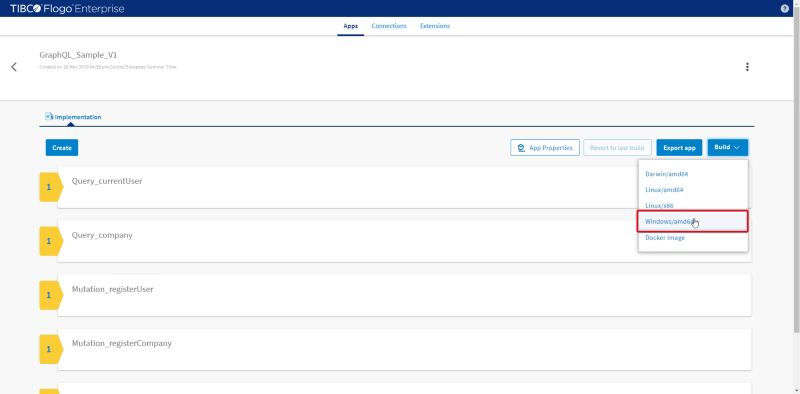Collapse the Build dropdown
Viewport: 800px width, 394px height.
728,147
